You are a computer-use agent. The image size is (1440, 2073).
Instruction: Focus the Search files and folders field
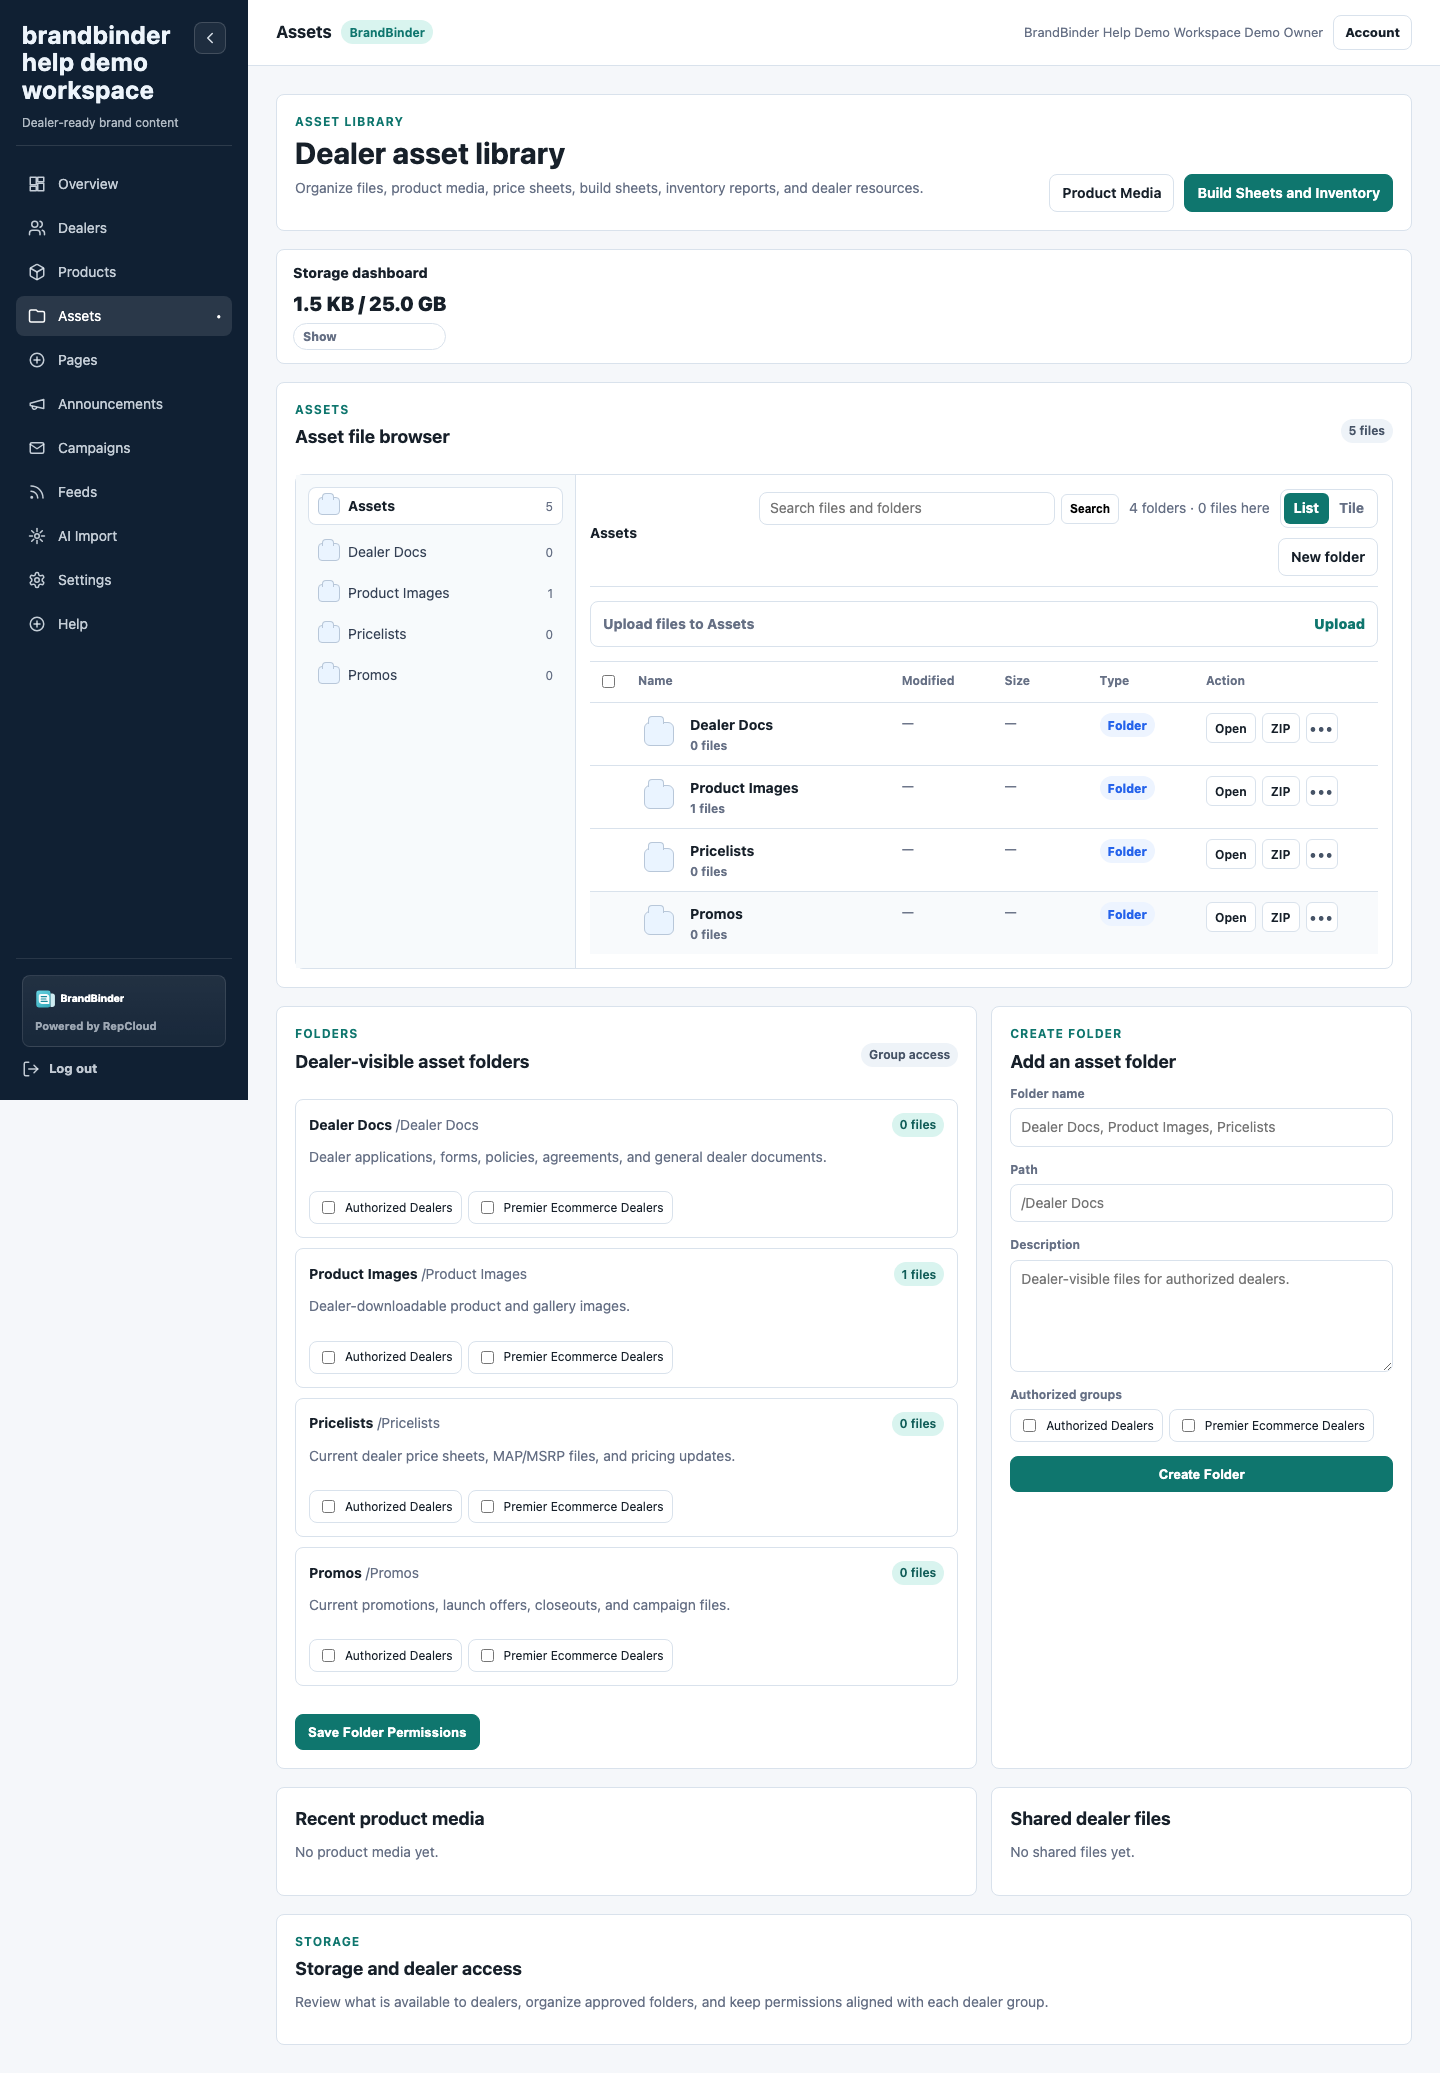click(906, 508)
